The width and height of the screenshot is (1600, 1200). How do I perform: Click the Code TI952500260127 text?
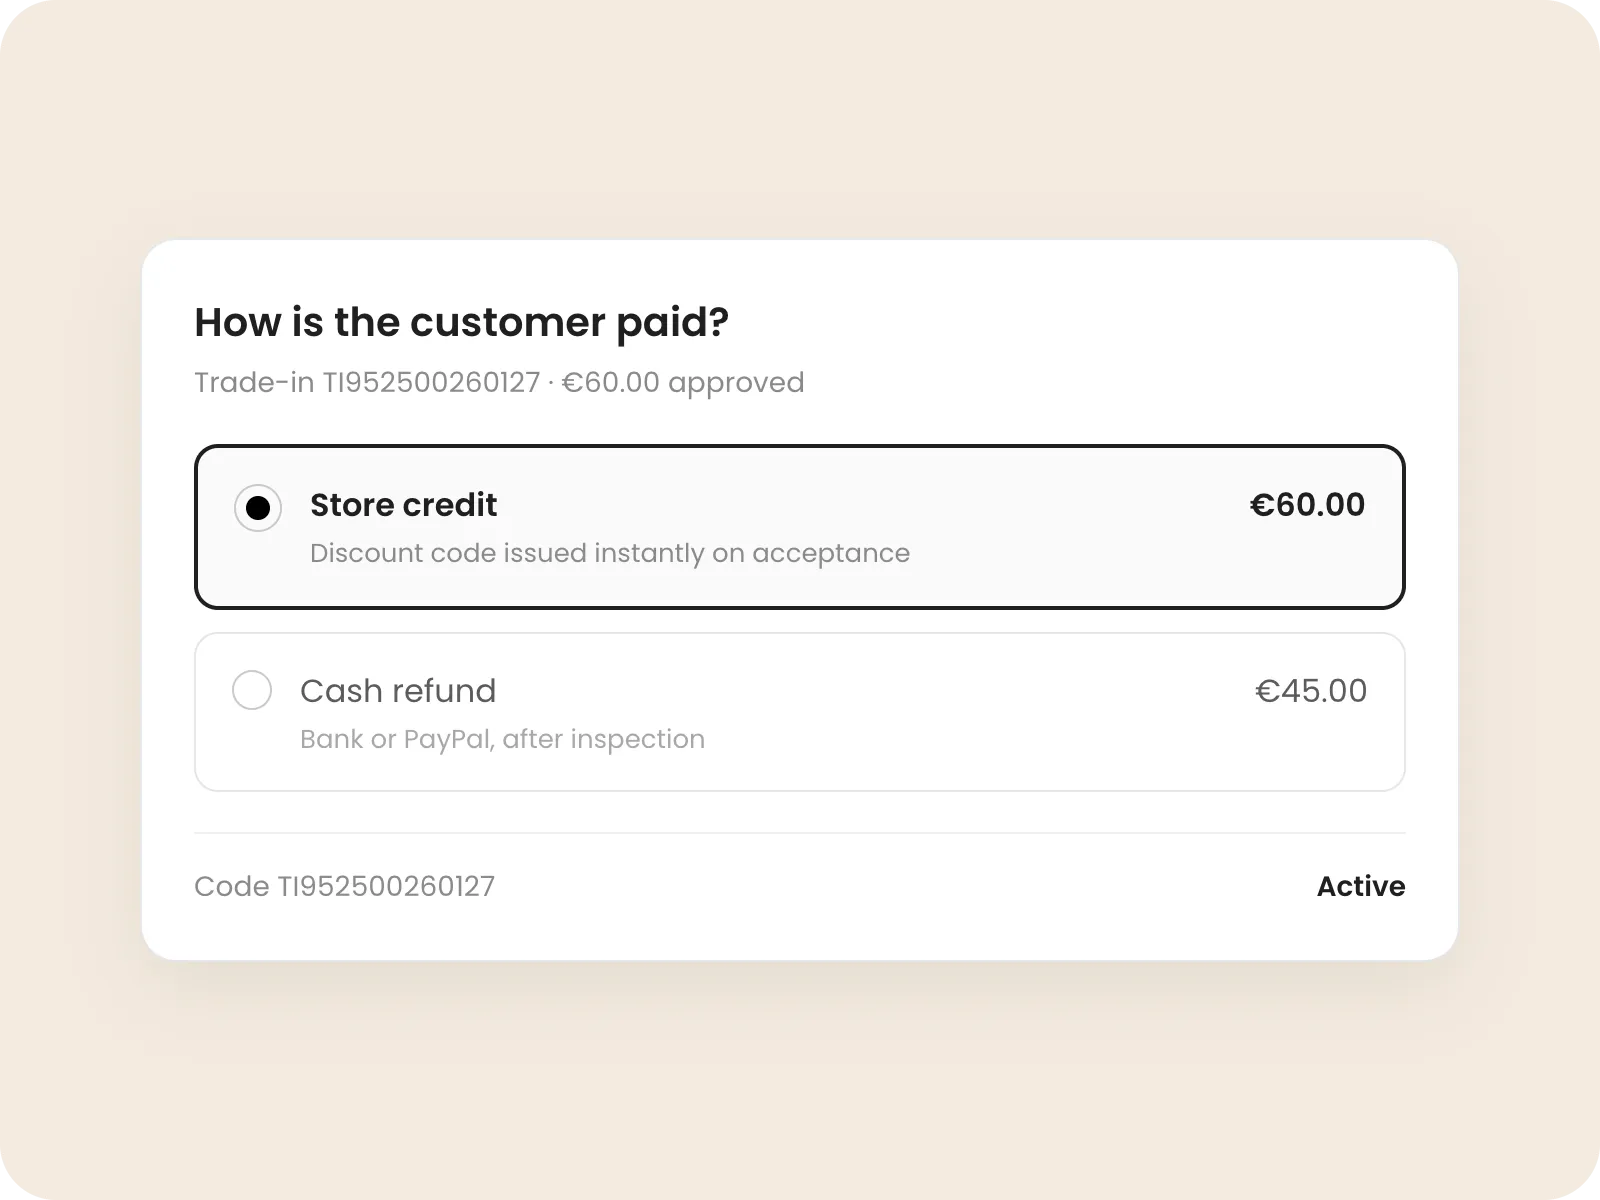pyautogui.click(x=345, y=886)
